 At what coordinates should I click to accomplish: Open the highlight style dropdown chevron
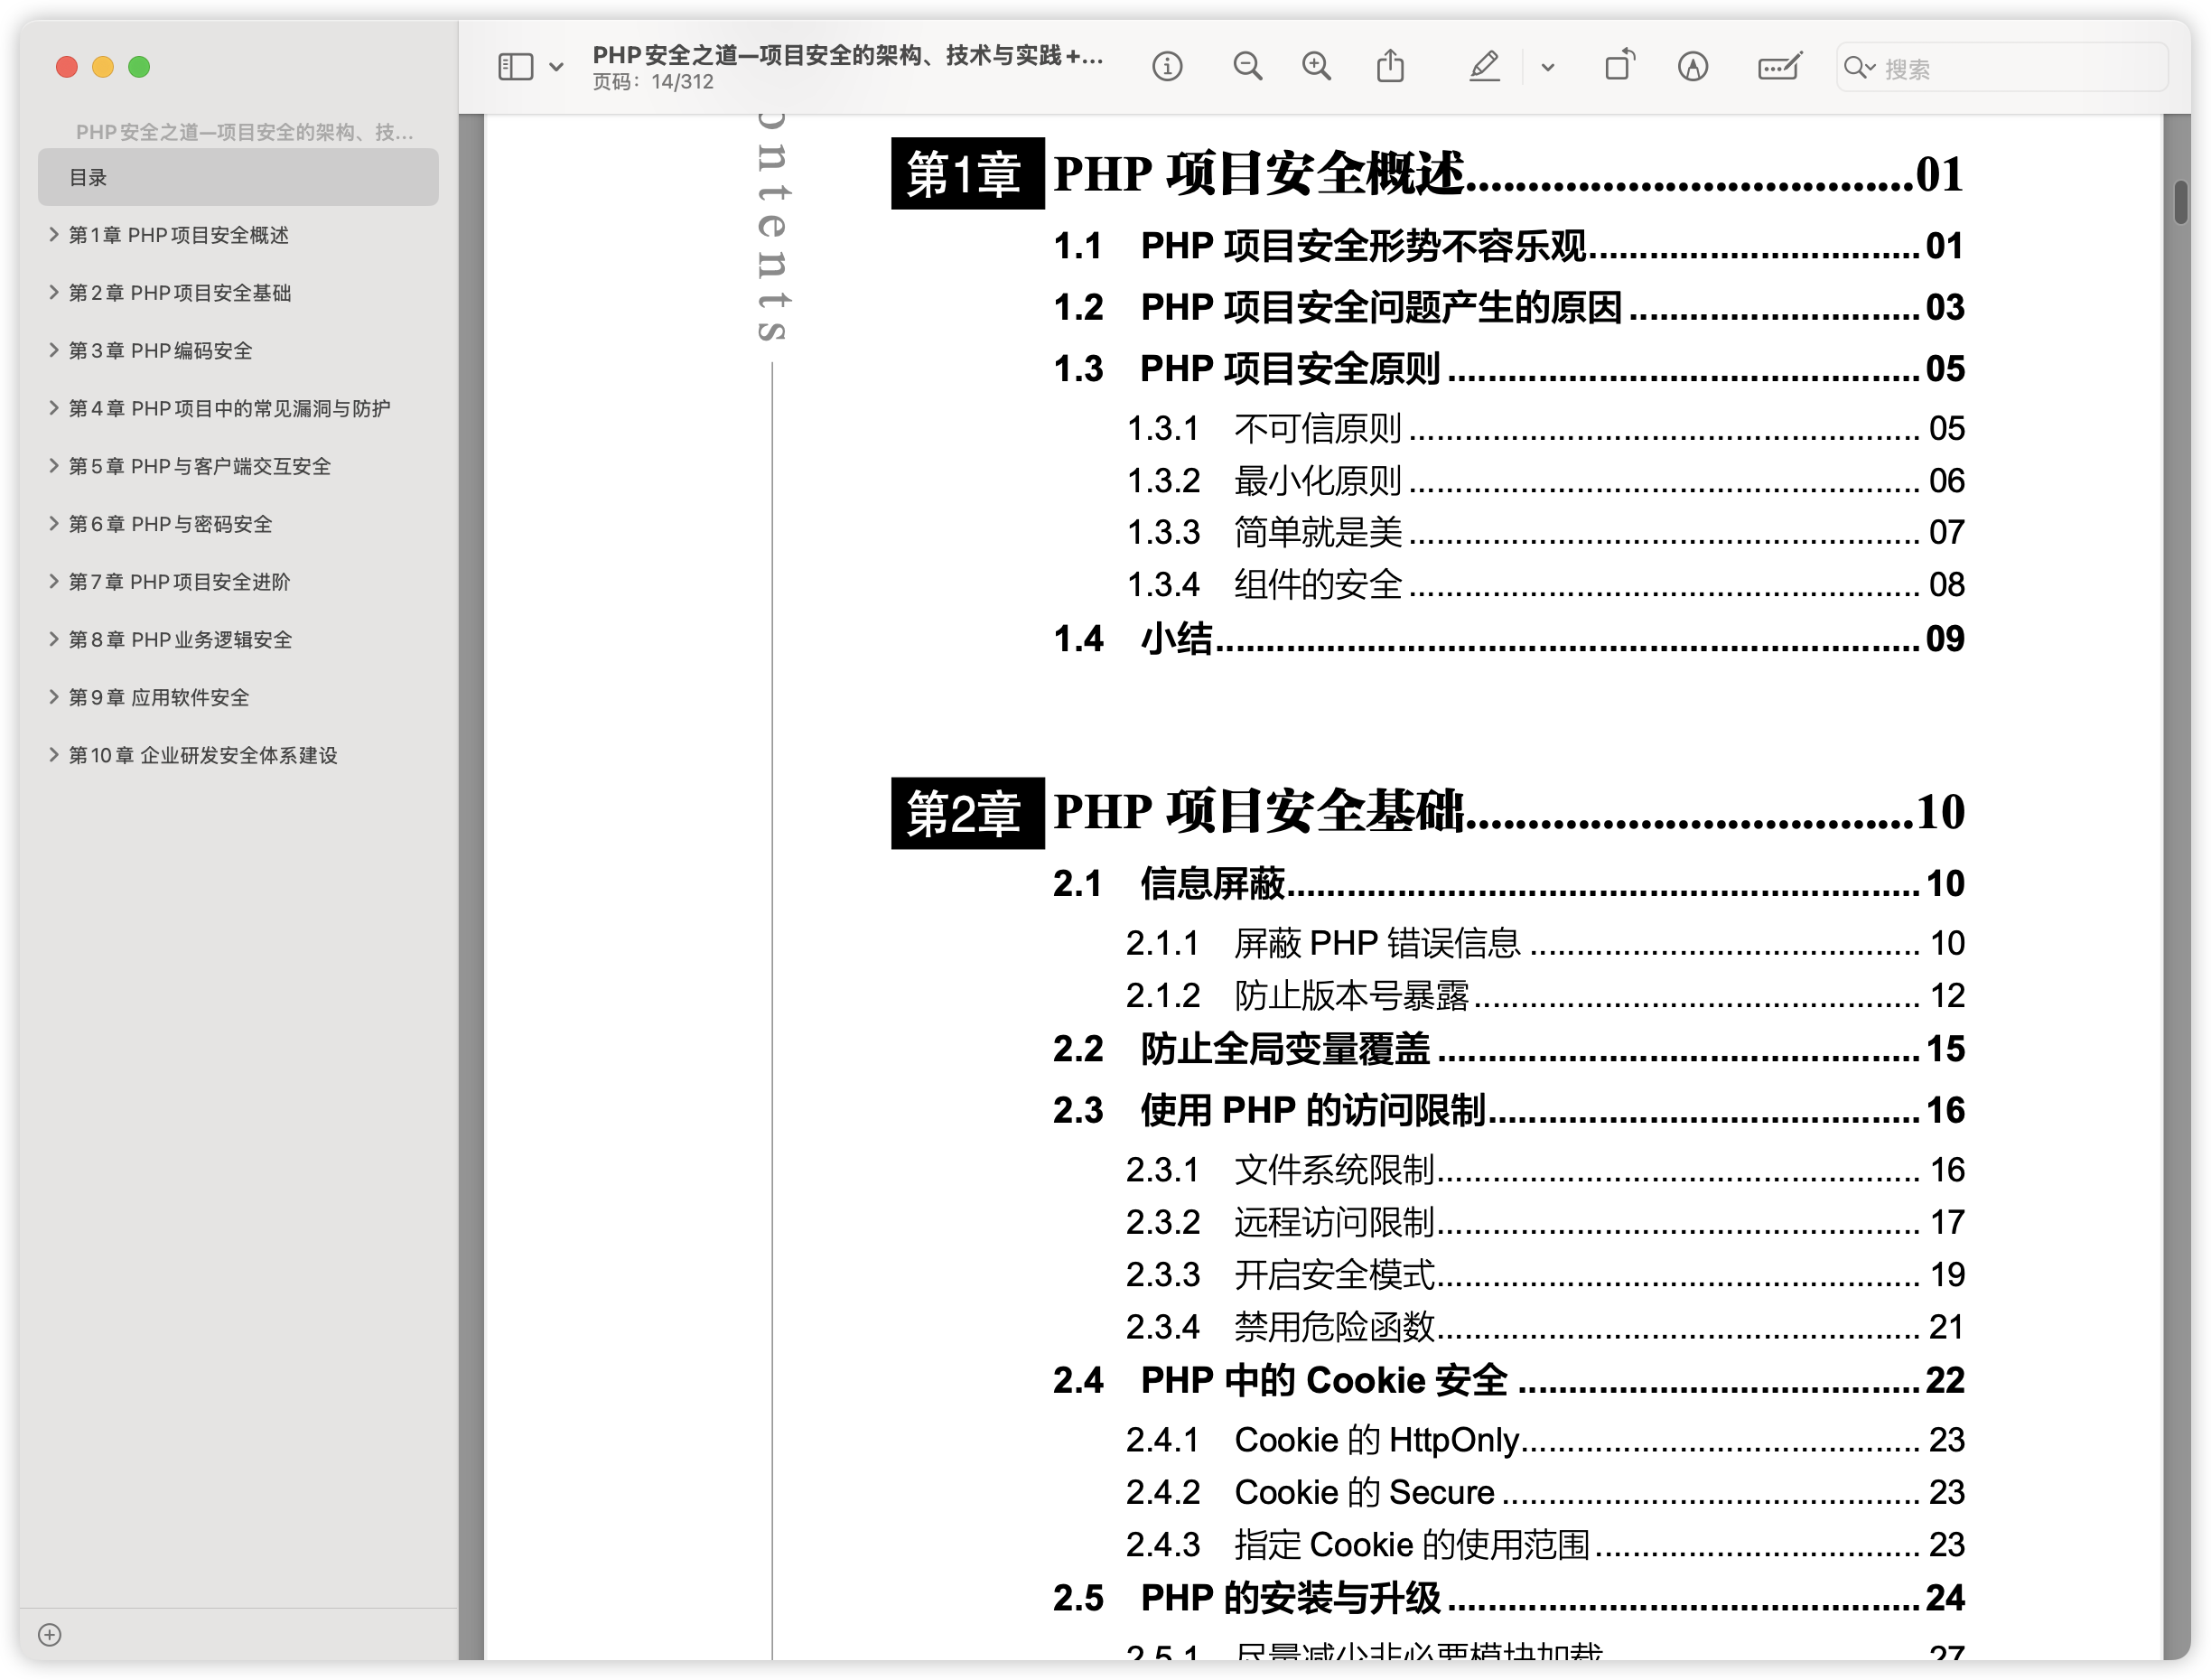pos(1547,67)
